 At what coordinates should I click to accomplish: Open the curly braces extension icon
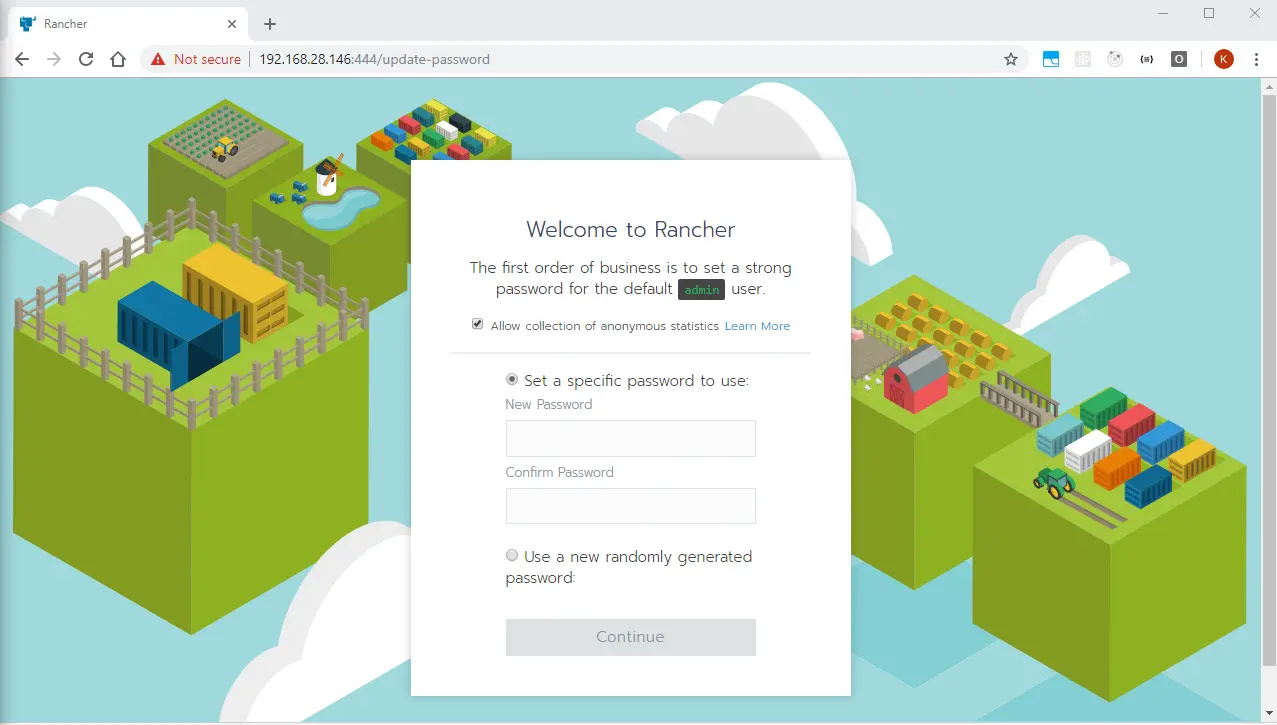(x=1147, y=59)
